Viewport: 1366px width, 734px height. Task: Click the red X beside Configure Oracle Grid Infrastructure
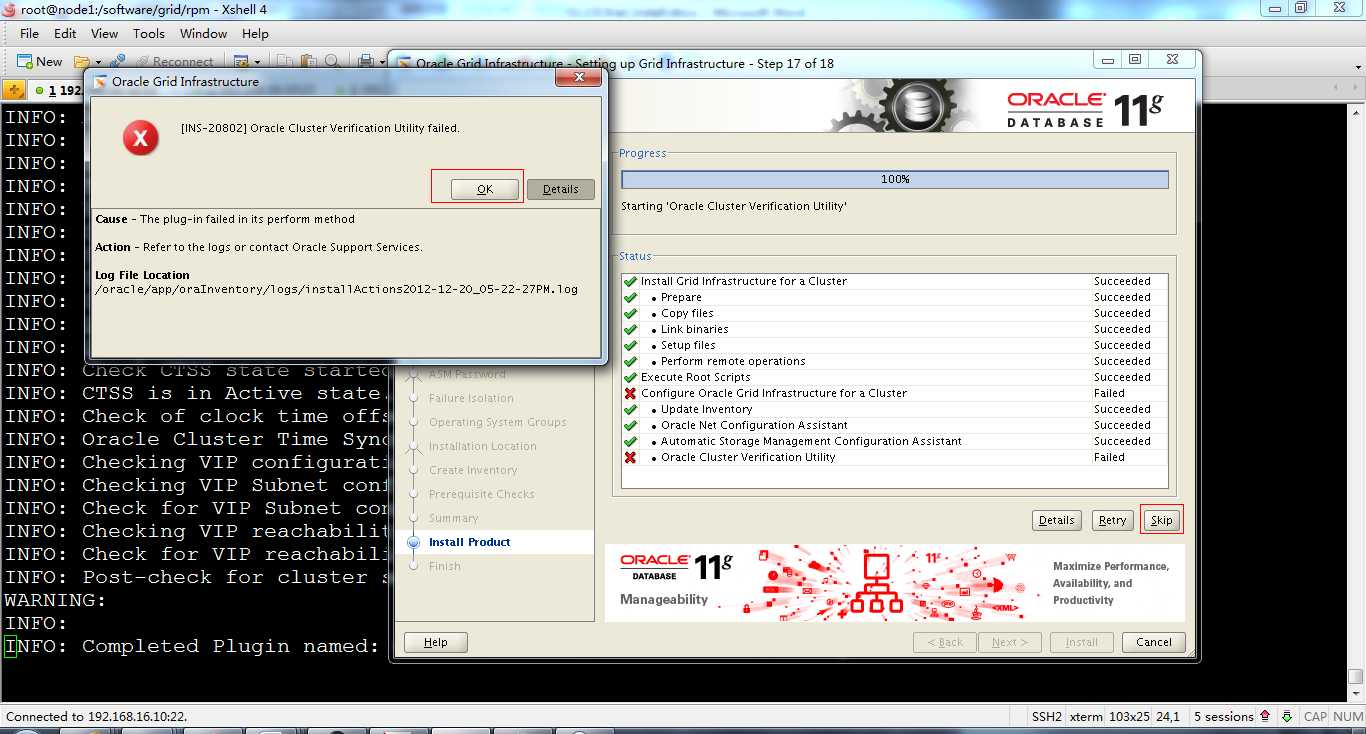630,393
